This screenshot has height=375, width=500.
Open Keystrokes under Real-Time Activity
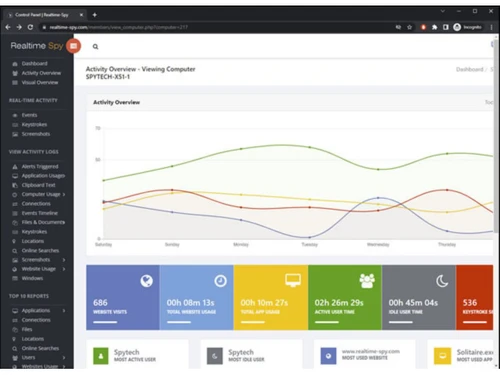pyautogui.click(x=34, y=124)
